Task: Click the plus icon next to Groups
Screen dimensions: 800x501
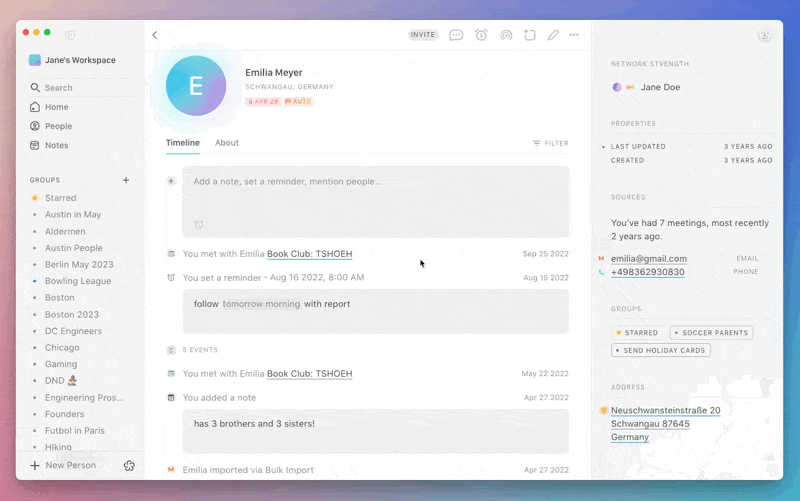Action: (x=126, y=180)
